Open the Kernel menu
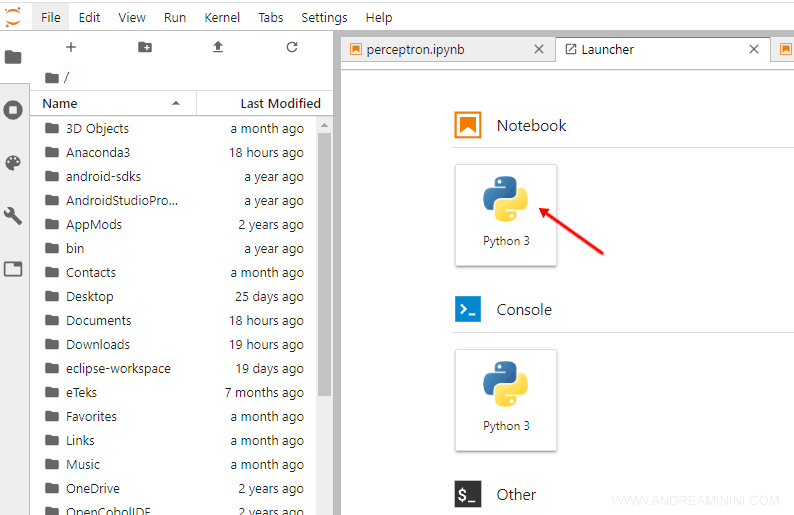The height and width of the screenshot is (515, 794). (221, 17)
